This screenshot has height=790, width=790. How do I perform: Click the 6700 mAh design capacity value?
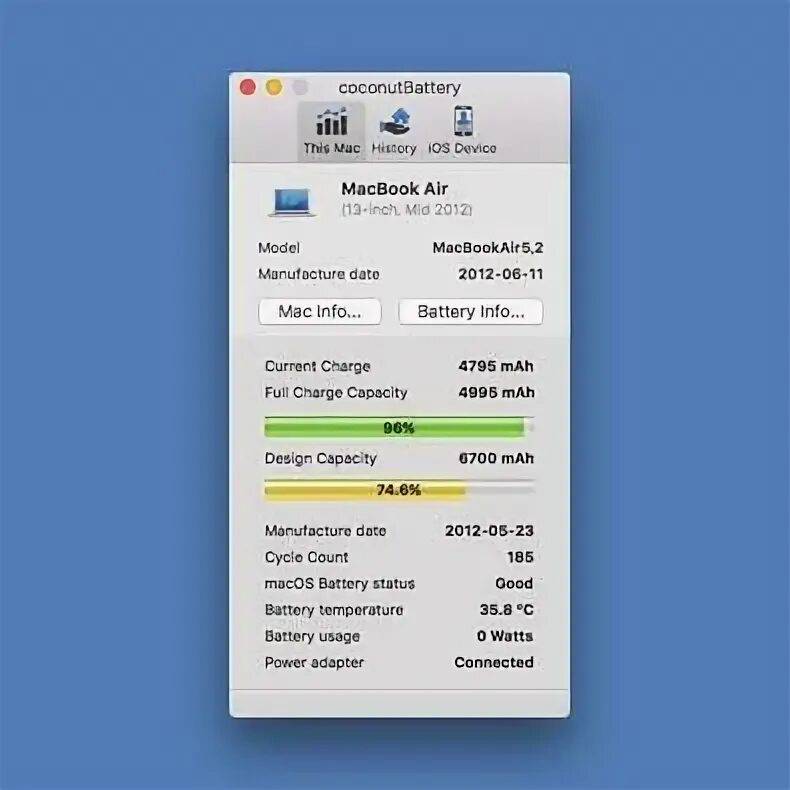(x=496, y=458)
